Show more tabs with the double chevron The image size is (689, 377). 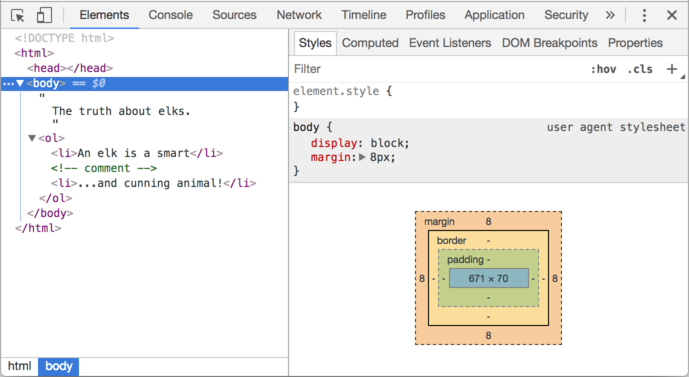click(x=610, y=15)
